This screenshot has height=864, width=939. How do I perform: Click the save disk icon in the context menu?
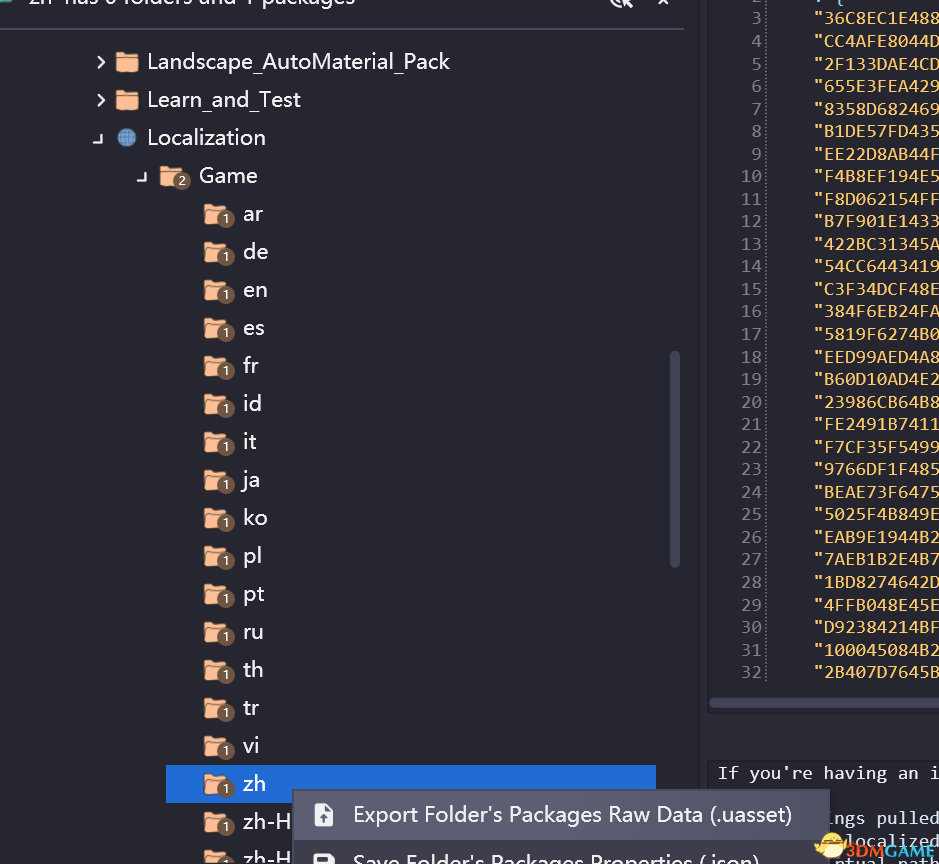click(x=324, y=858)
